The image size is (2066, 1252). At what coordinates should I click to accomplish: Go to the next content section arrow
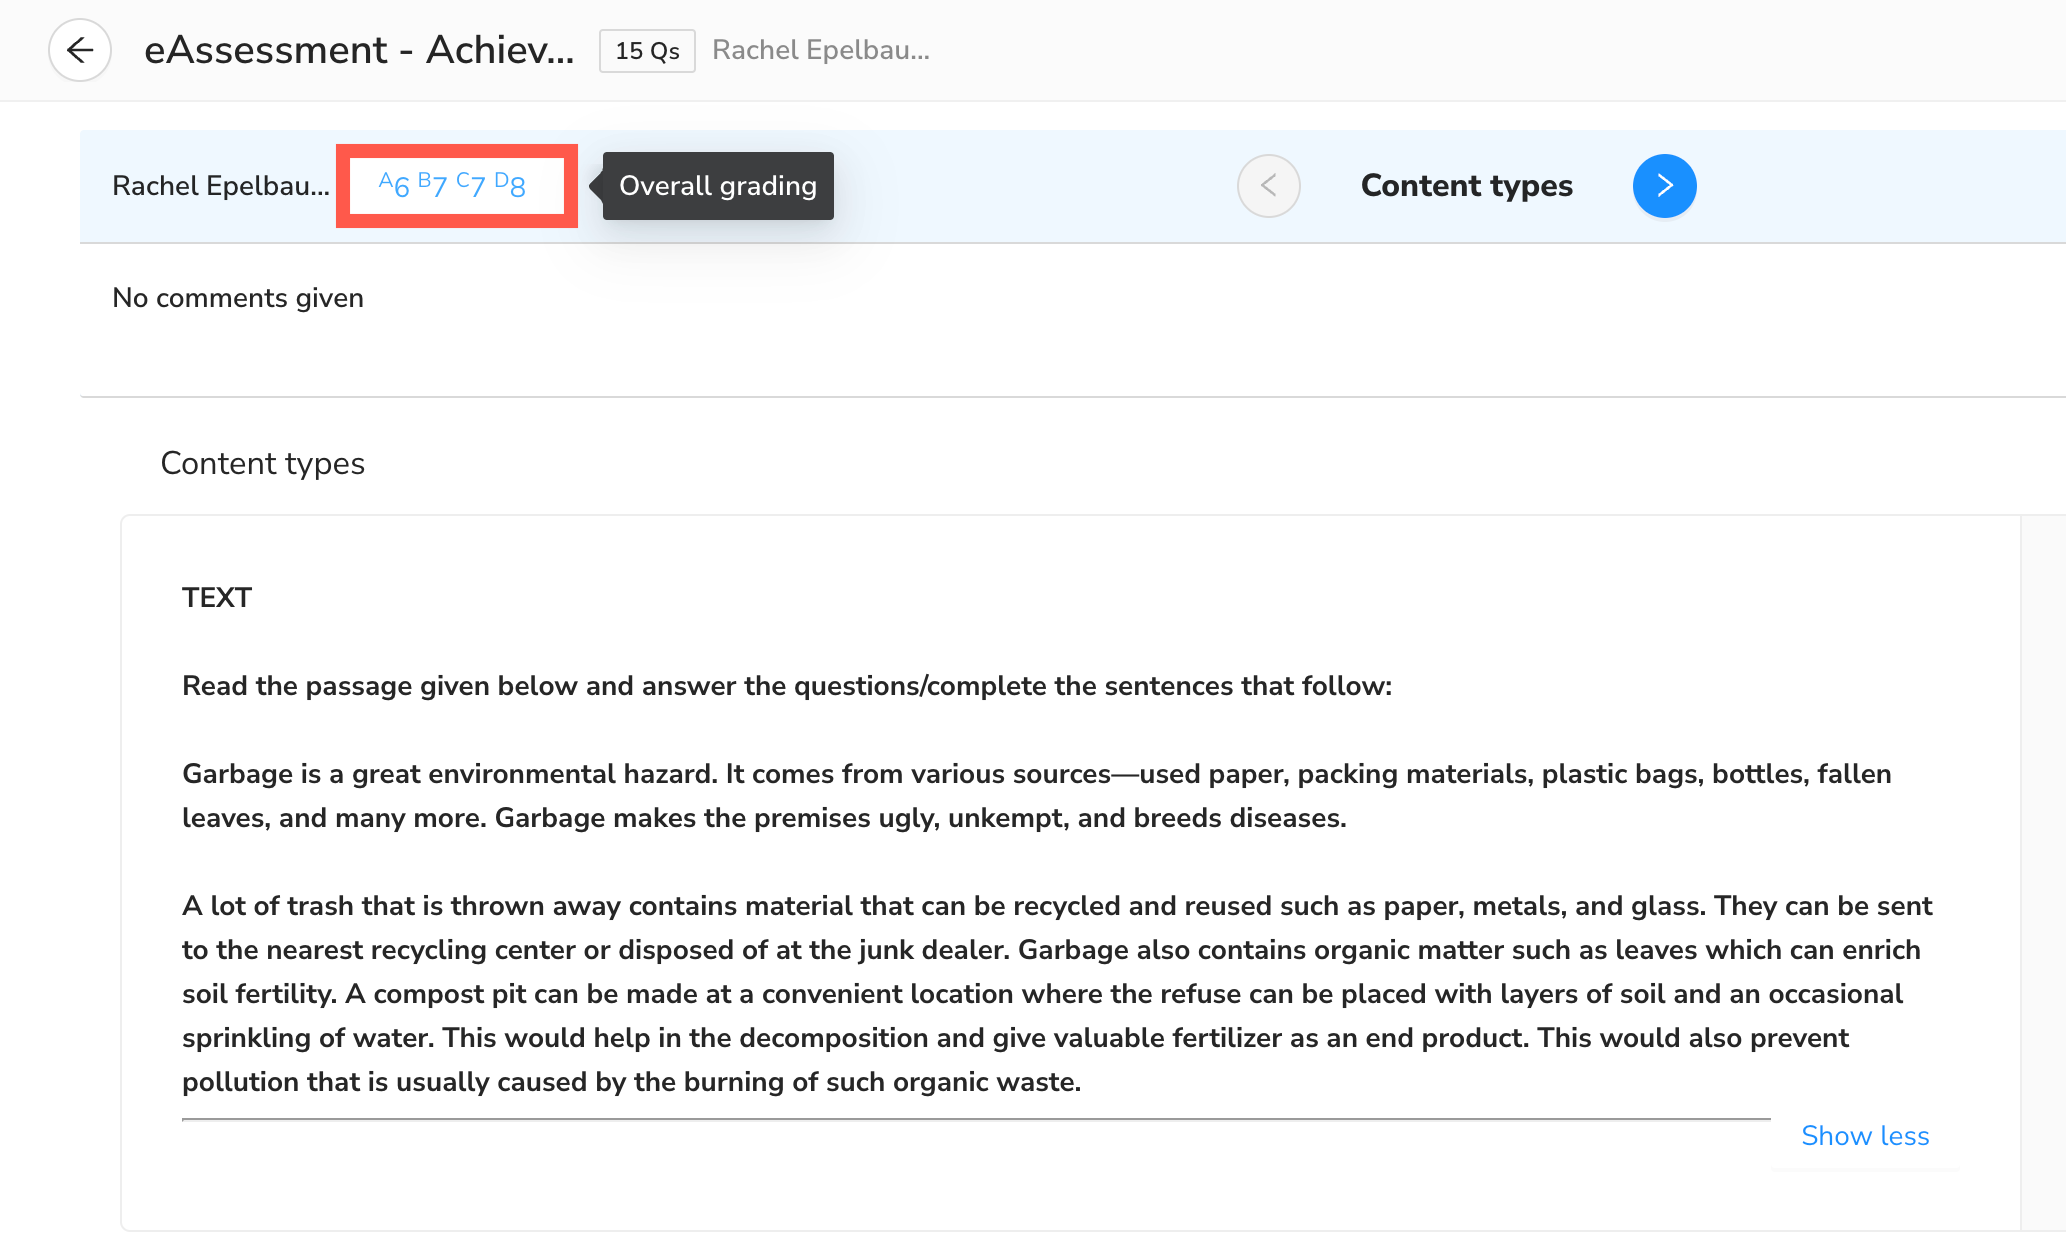click(x=1664, y=186)
